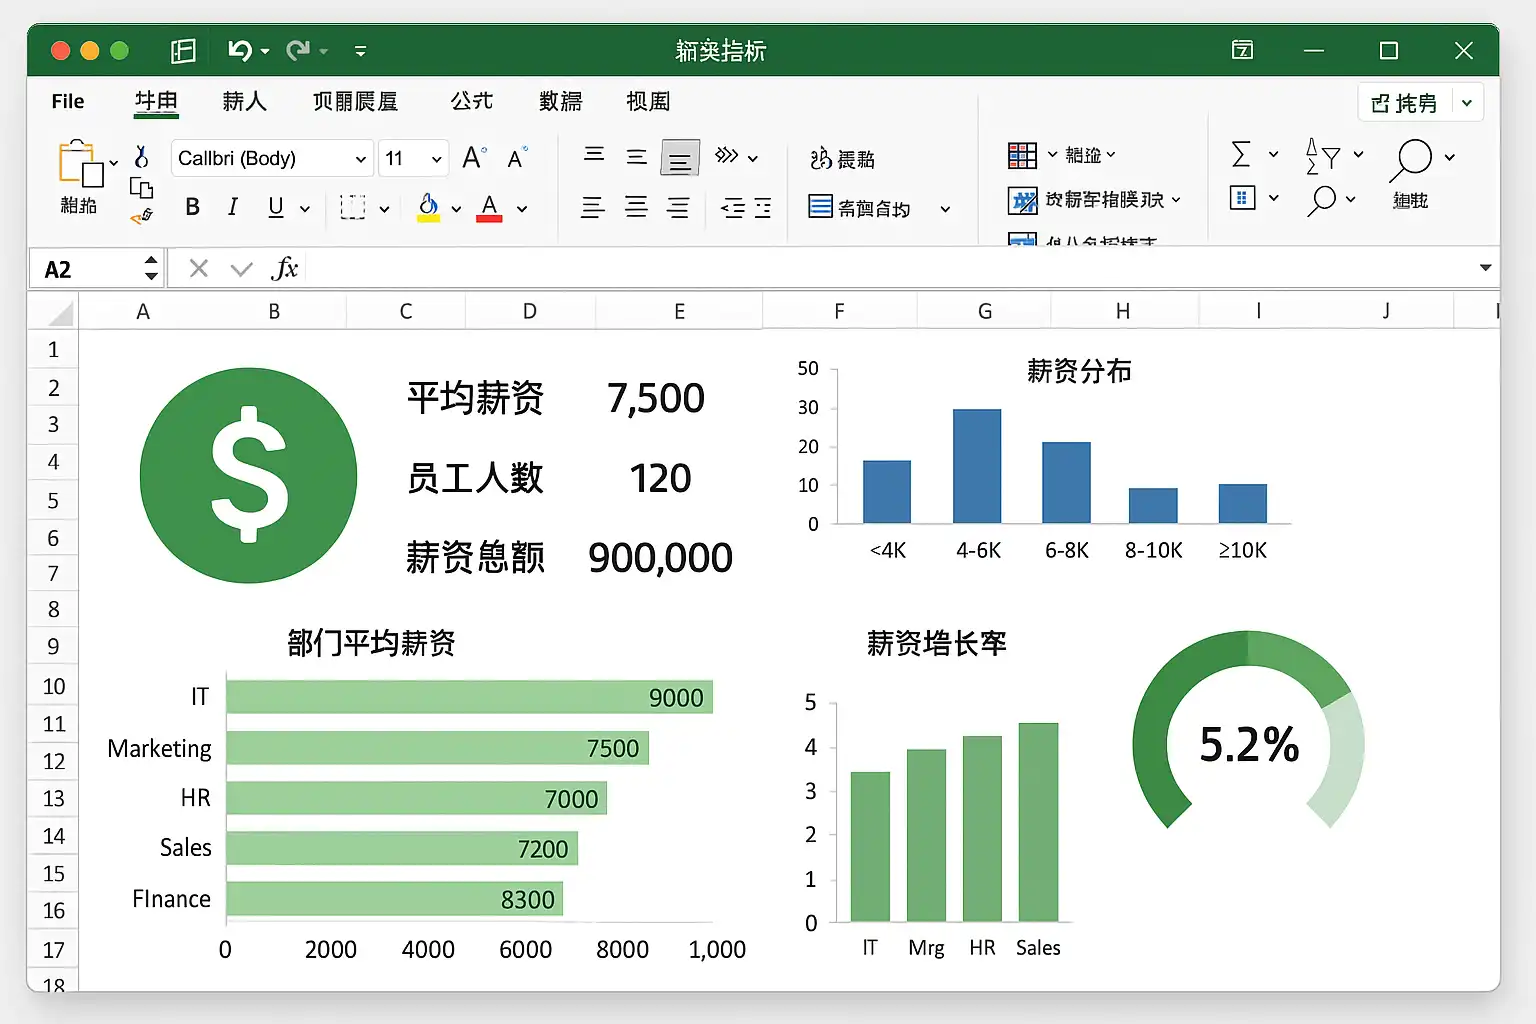Toggle Italic formatting

(x=233, y=207)
